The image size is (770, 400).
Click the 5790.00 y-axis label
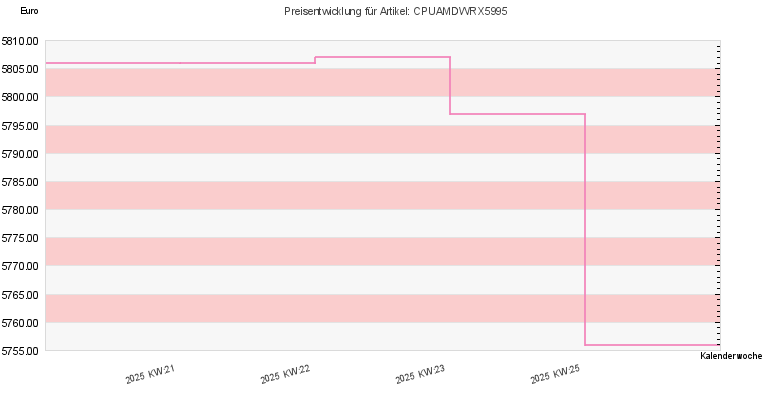point(20,154)
